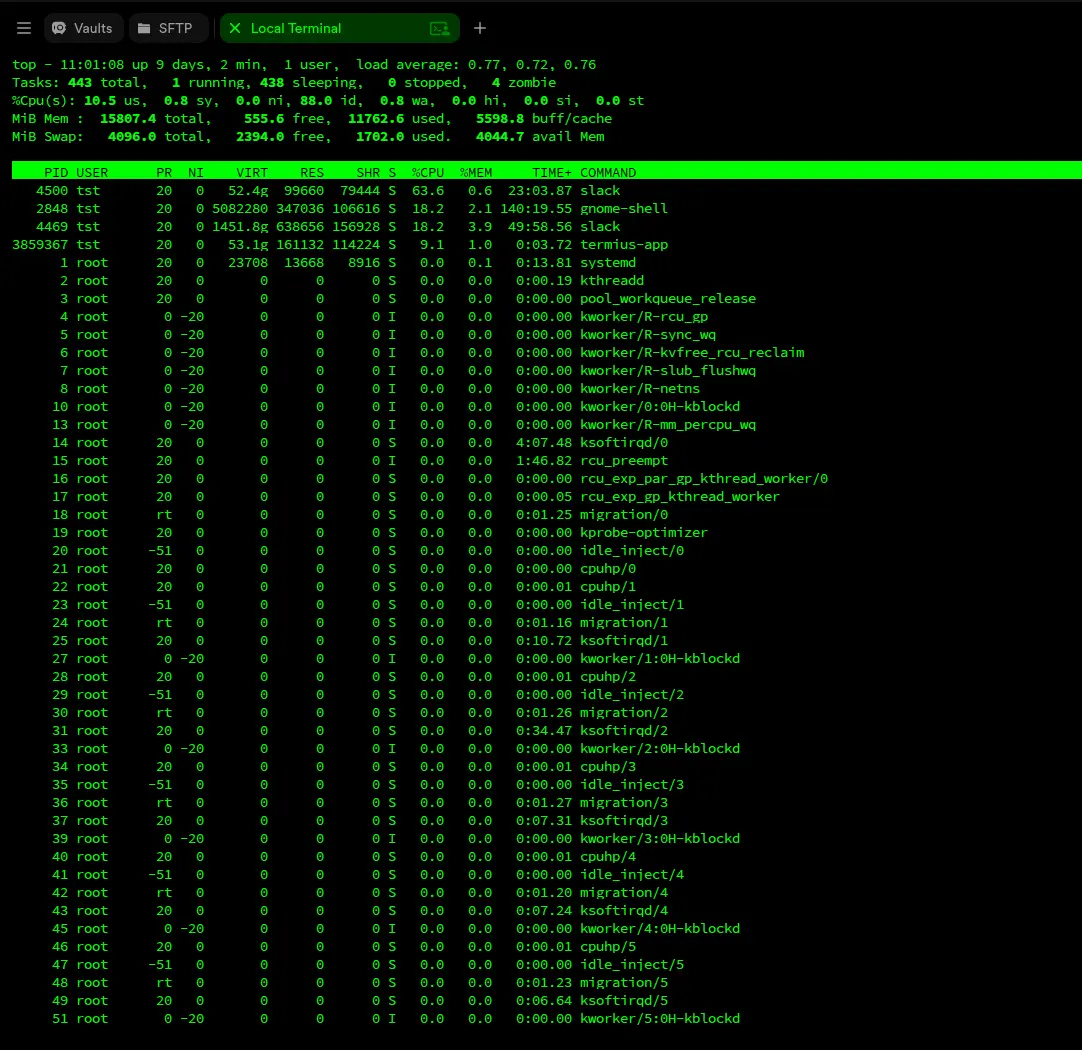Click the load average value 0.77
The width and height of the screenshot is (1082, 1050).
pyautogui.click(x=484, y=65)
